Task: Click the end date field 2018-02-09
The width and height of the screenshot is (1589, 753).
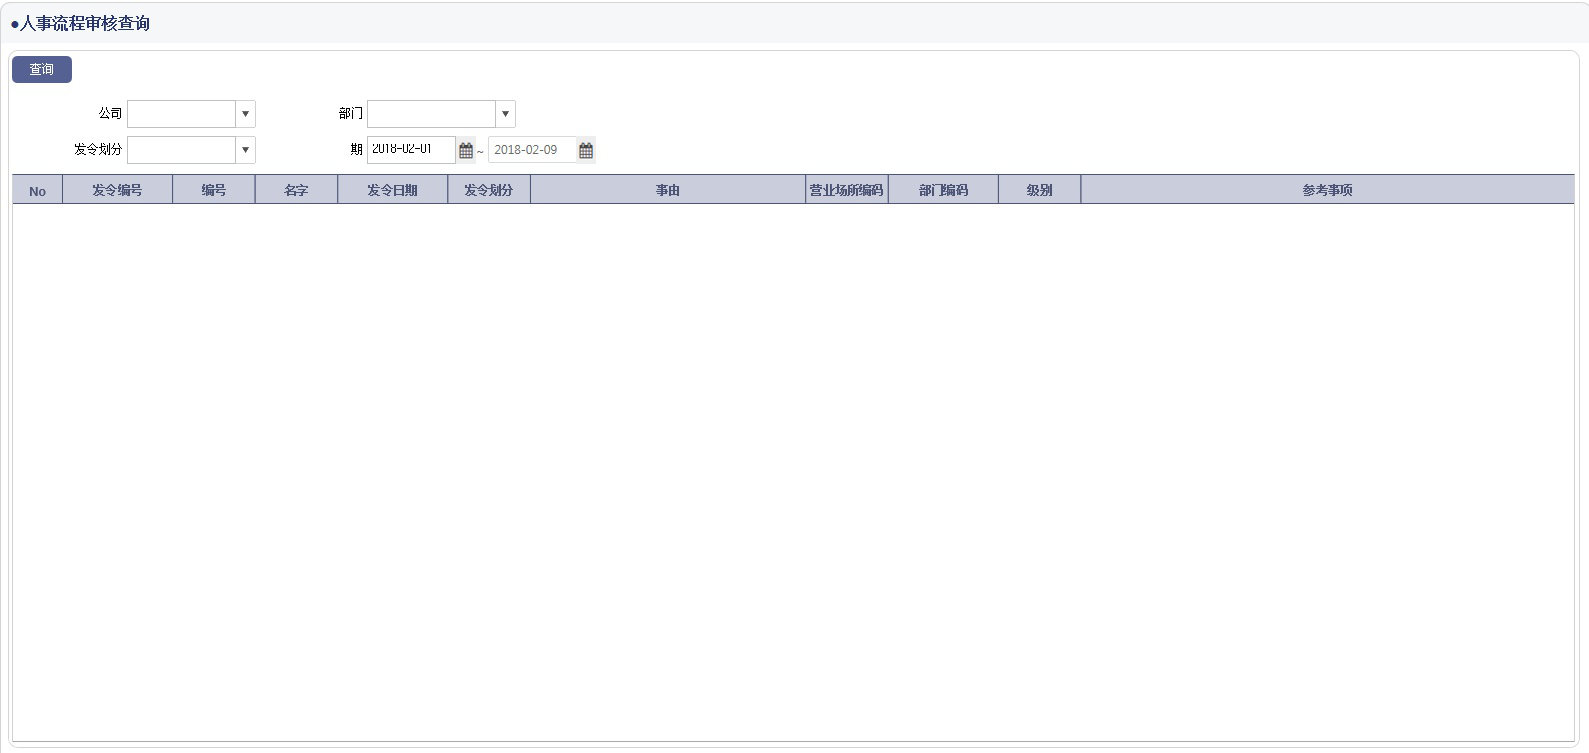Action: pyautogui.click(x=531, y=150)
